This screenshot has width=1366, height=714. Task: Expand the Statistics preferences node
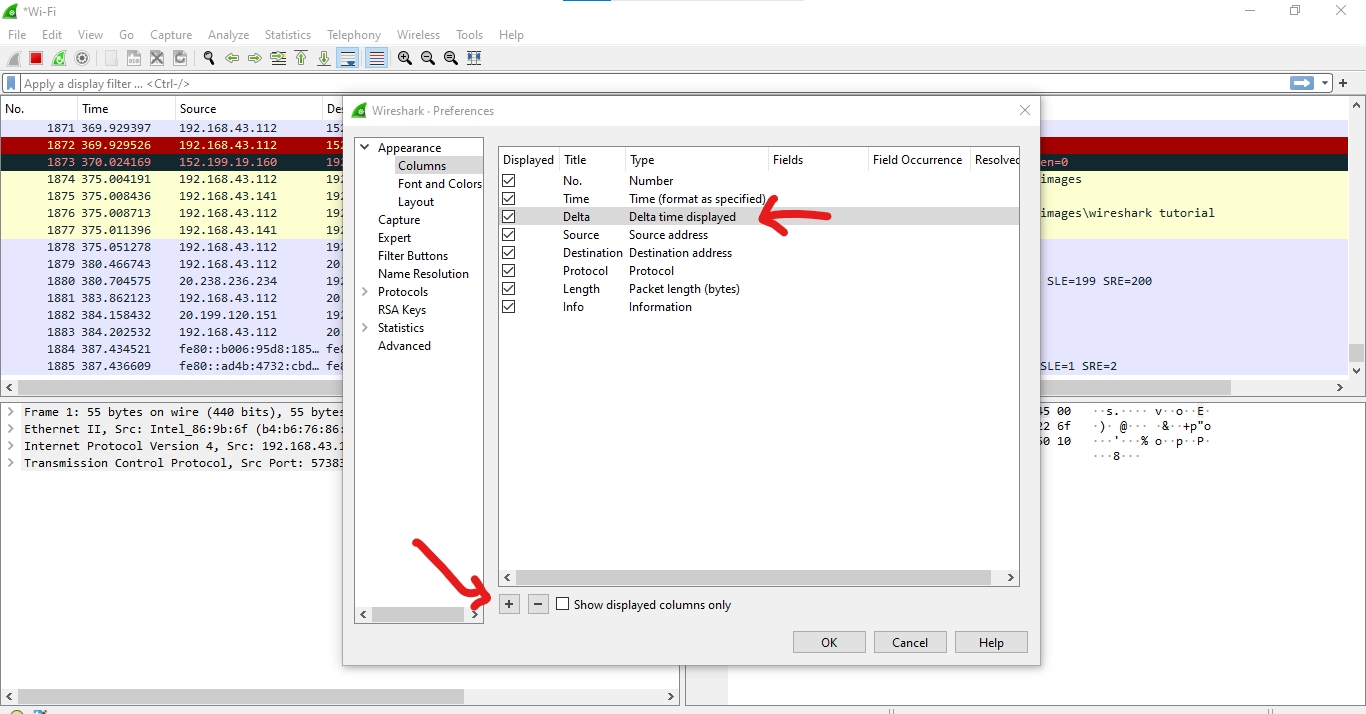point(365,328)
